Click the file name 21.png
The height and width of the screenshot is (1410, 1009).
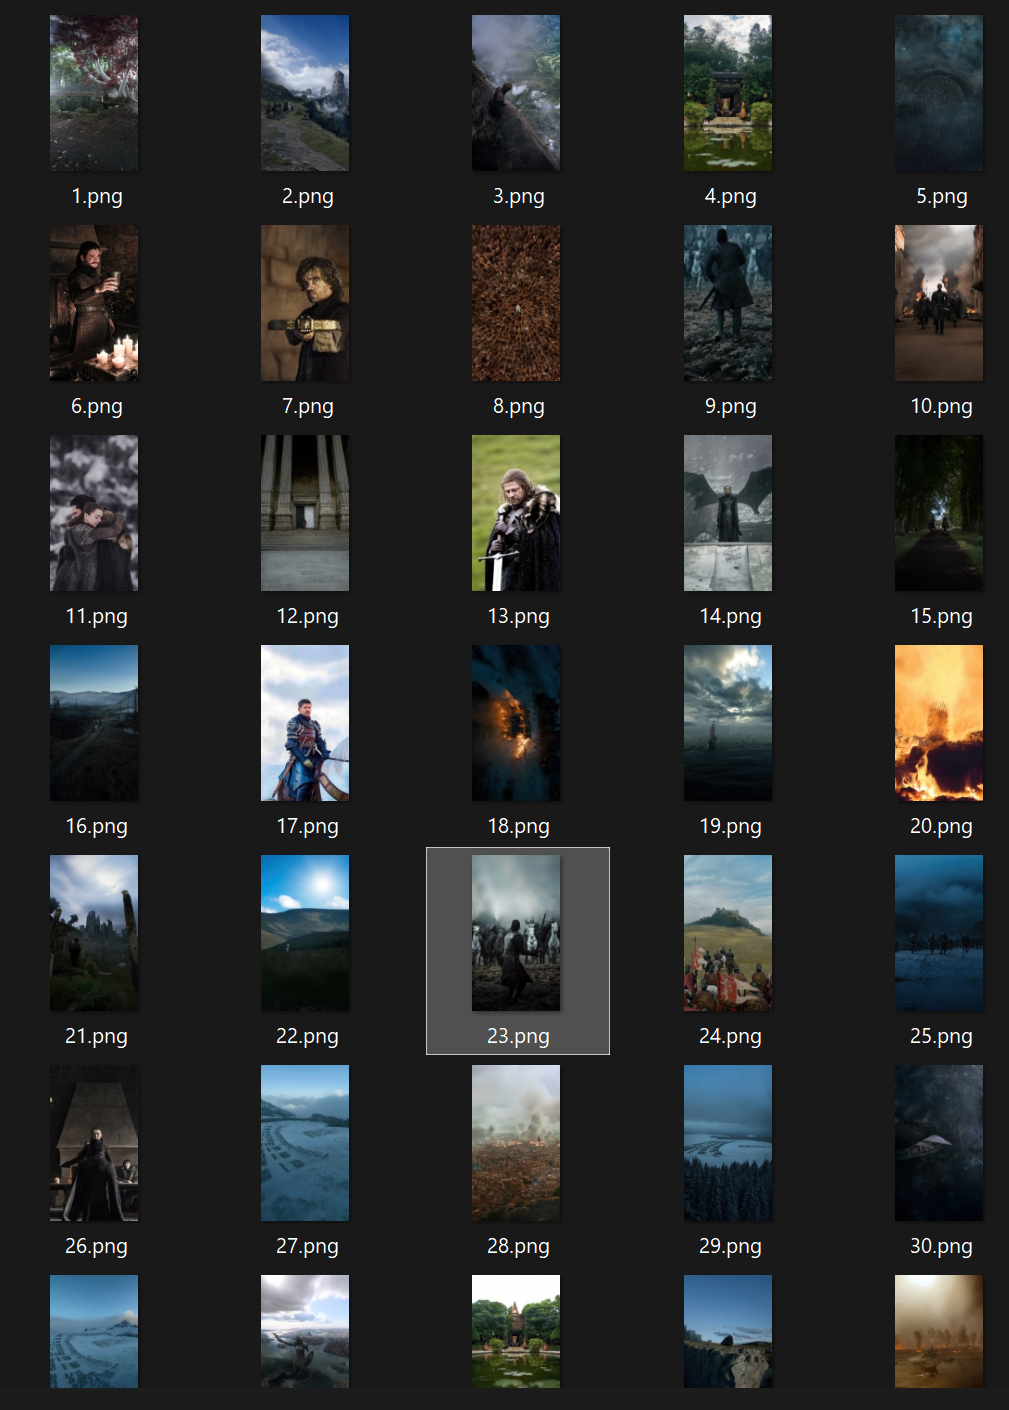(x=97, y=1037)
